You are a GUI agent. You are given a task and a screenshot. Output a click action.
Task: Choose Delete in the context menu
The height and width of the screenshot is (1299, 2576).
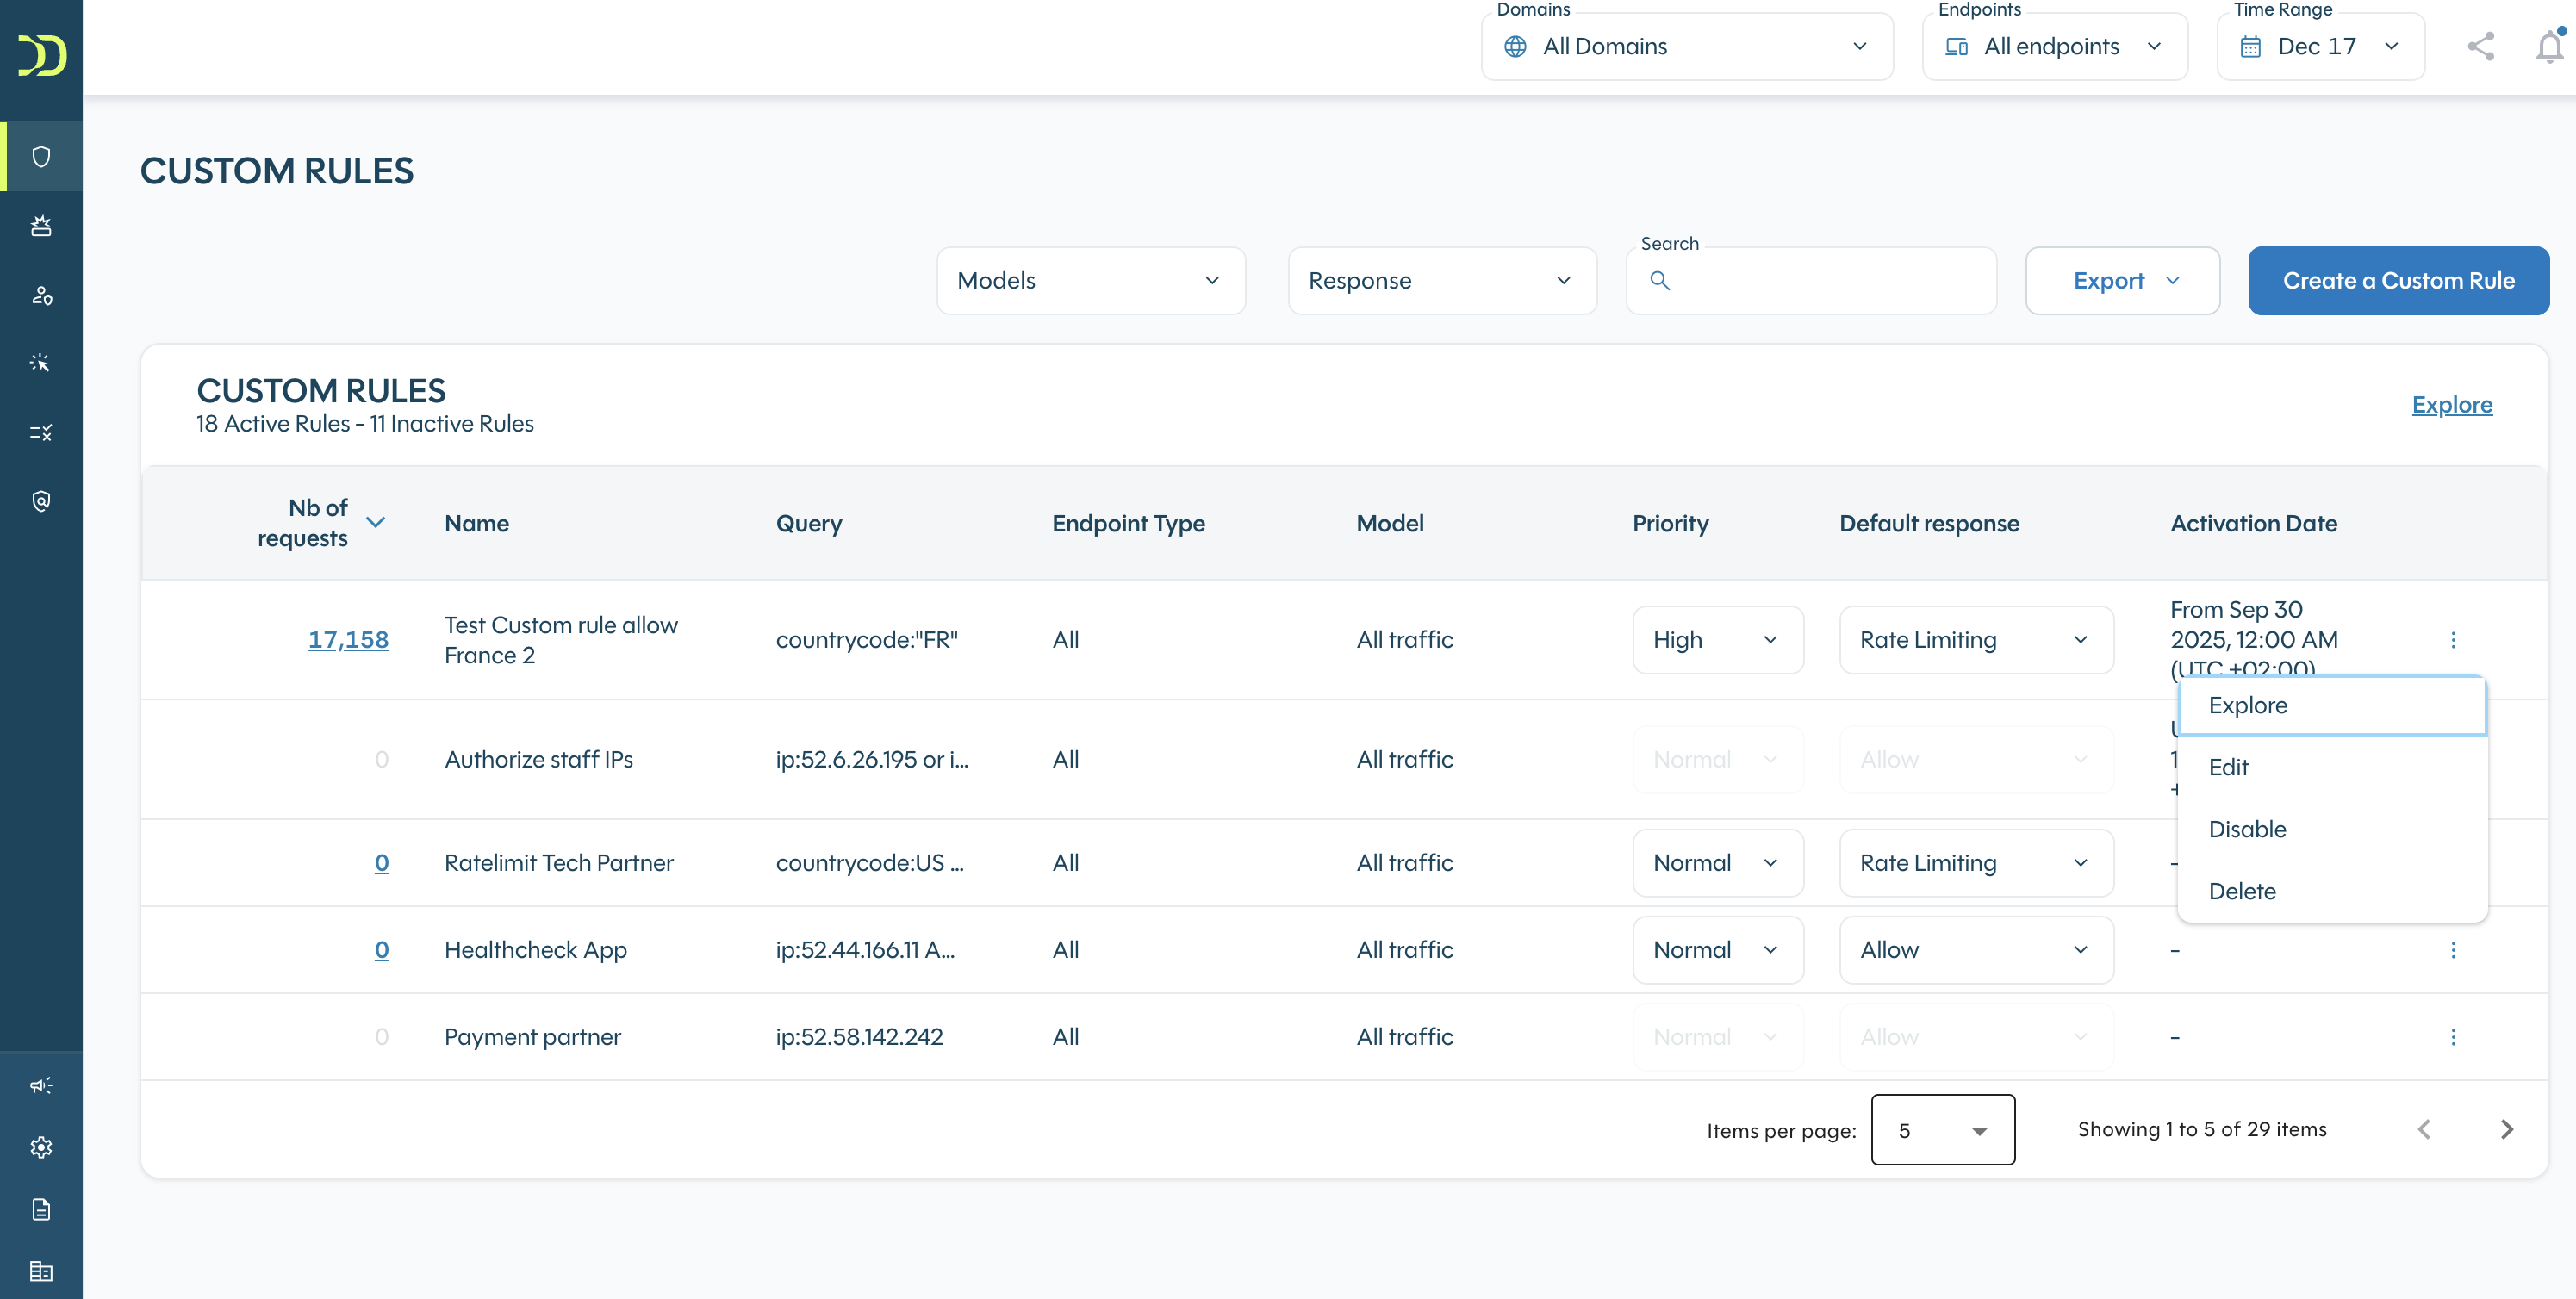(x=2241, y=891)
